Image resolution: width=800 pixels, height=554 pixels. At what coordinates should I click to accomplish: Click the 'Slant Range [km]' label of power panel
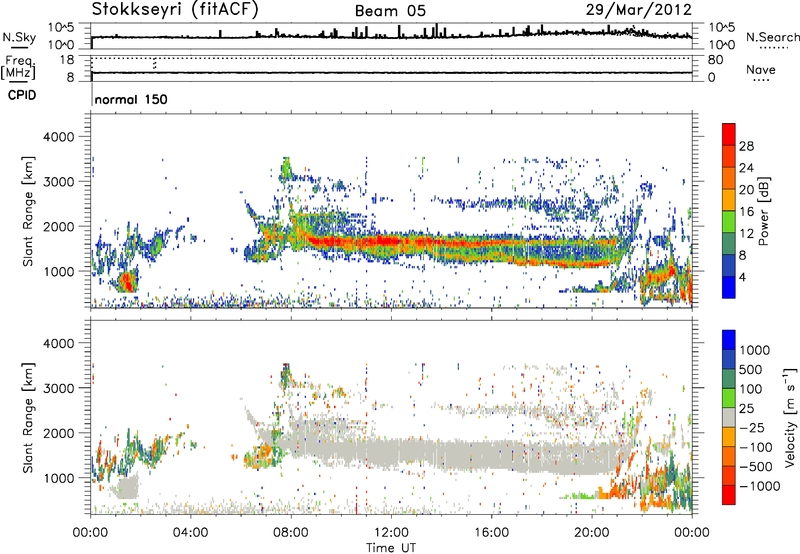pyautogui.click(x=28, y=211)
